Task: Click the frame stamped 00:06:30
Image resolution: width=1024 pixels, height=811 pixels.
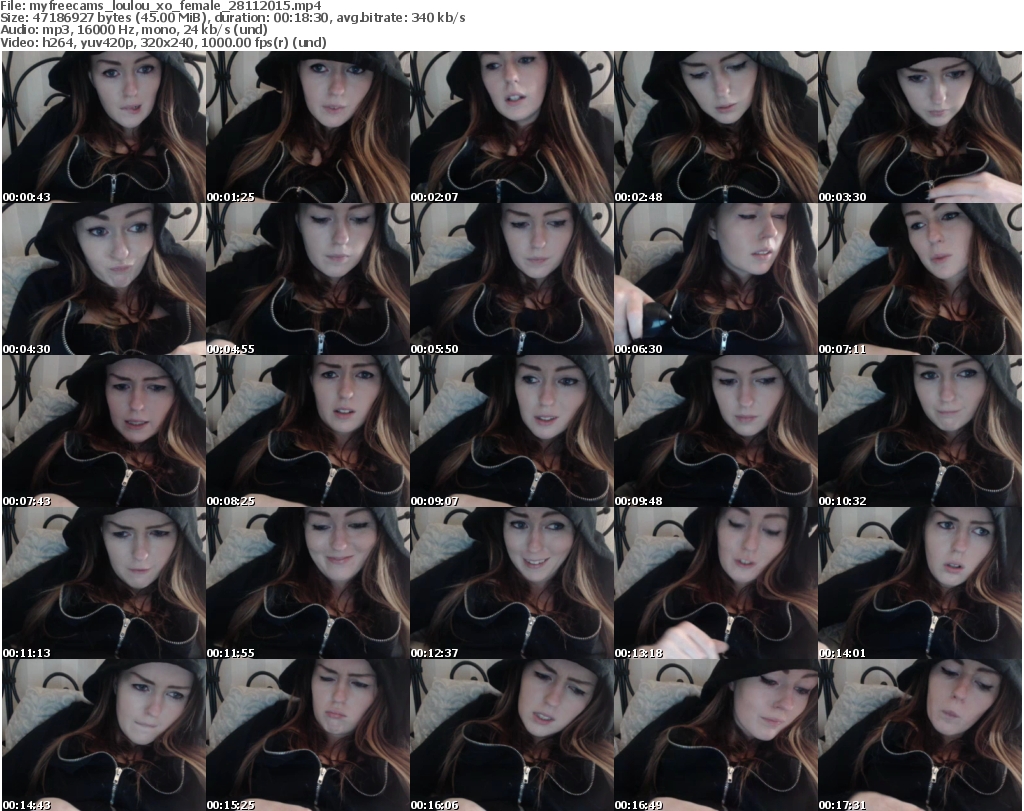Action: (x=716, y=279)
